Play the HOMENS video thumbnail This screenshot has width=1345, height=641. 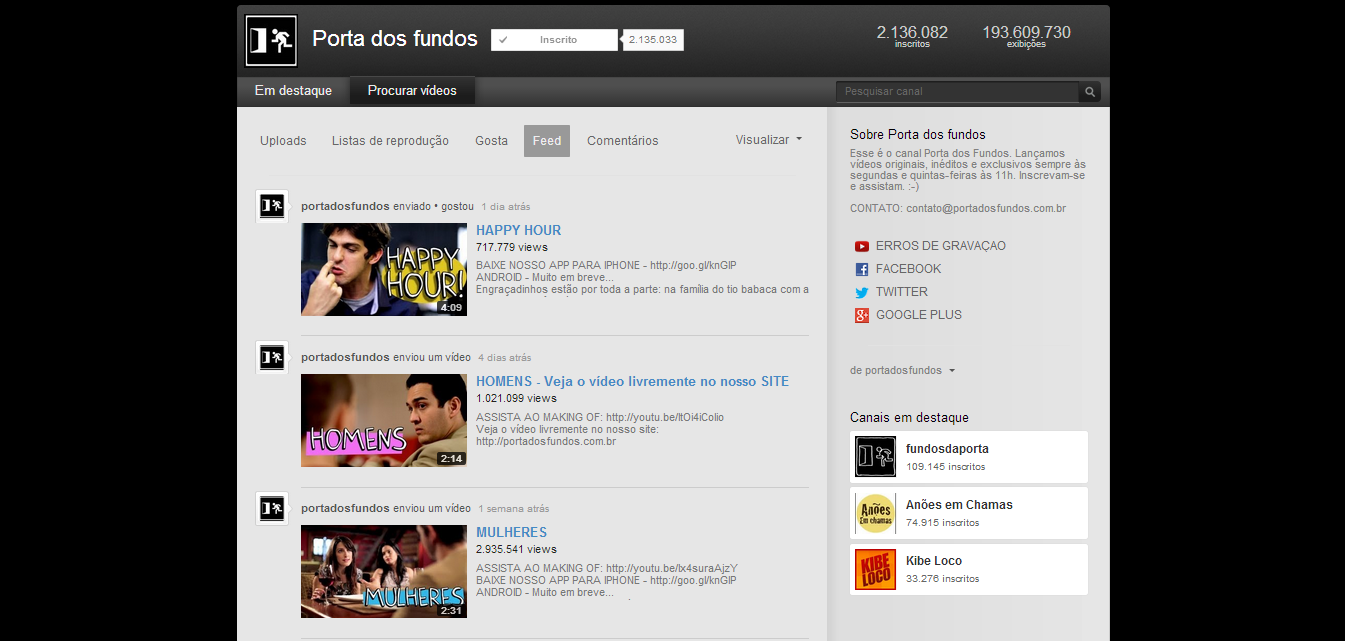click(384, 420)
